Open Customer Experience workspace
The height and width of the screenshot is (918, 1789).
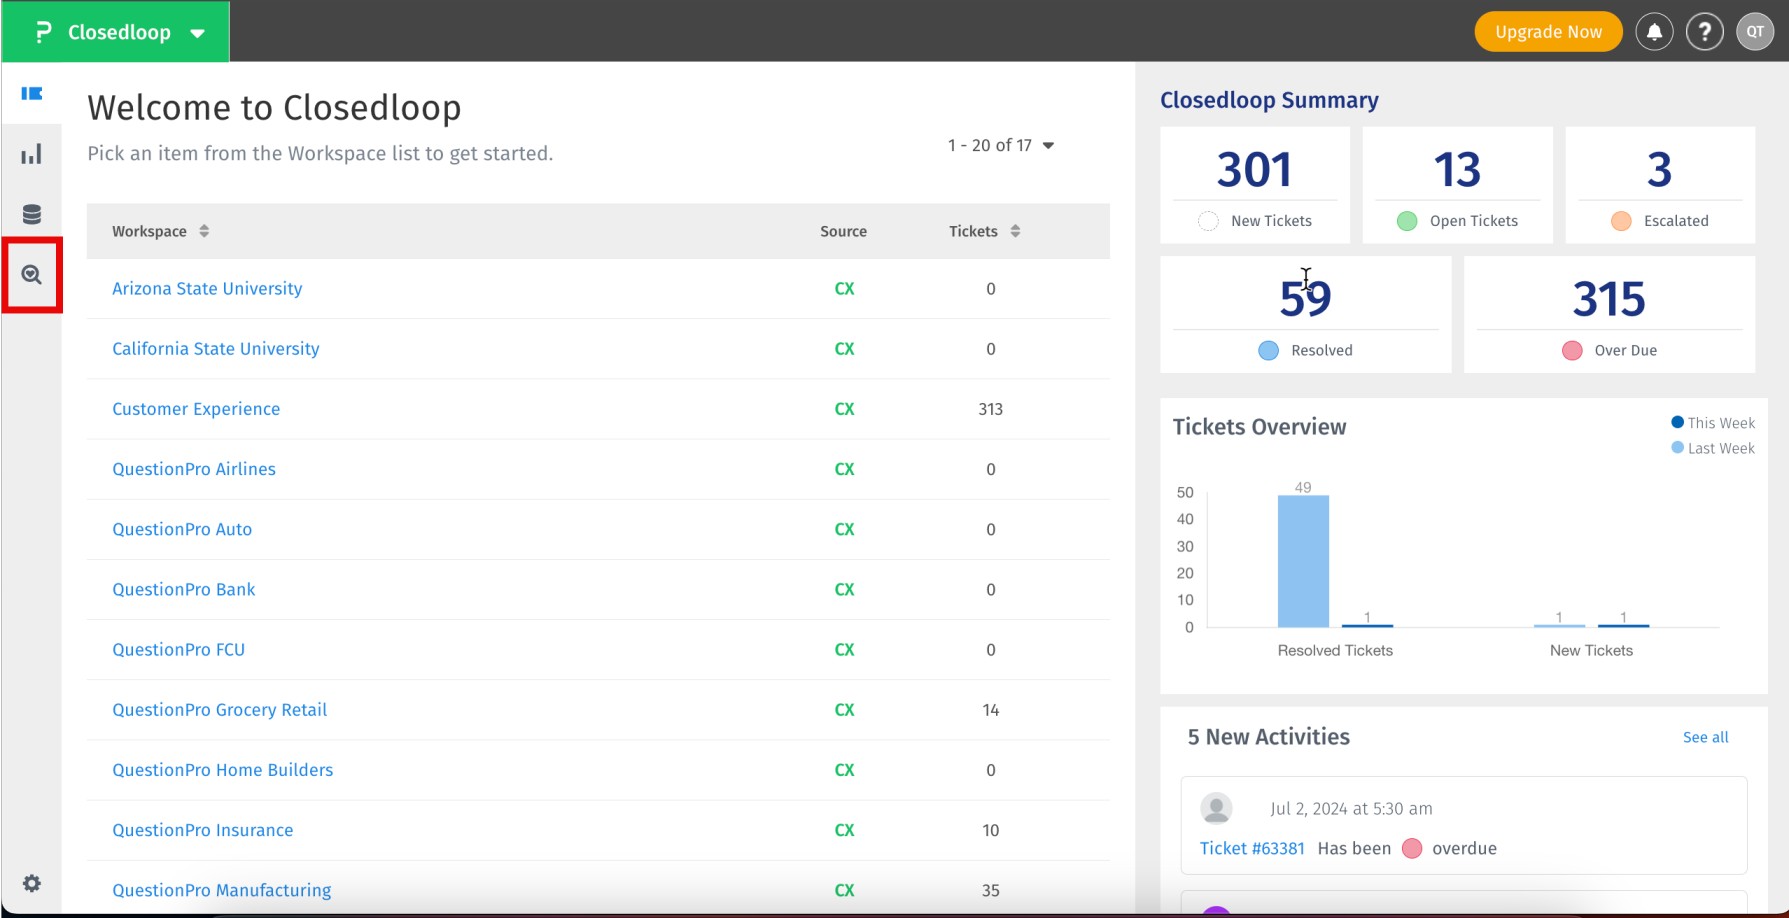click(196, 409)
